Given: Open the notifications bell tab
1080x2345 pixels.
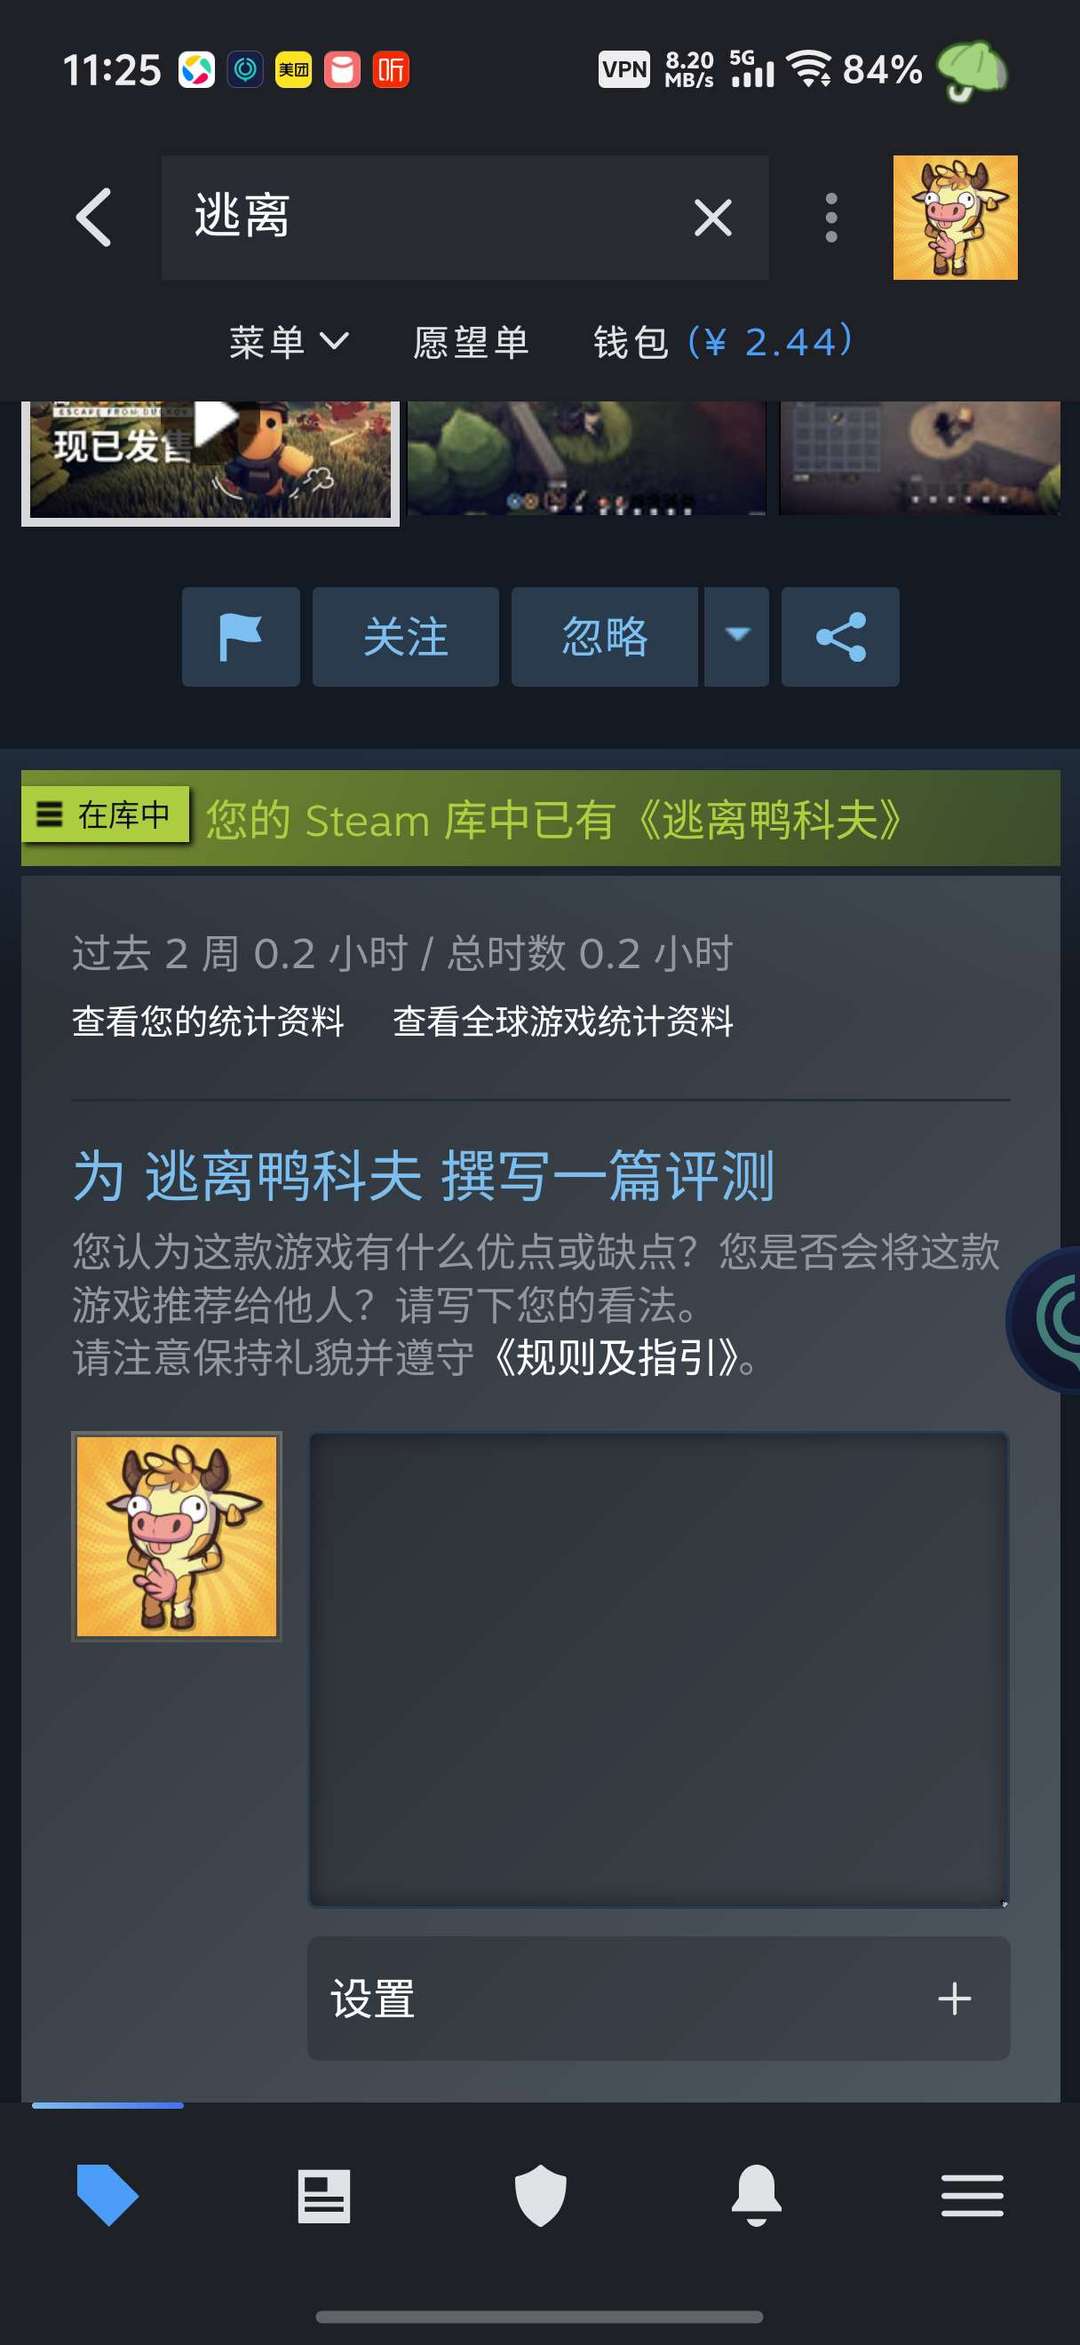Looking at the screenshot, I should tap(757, 2196).
